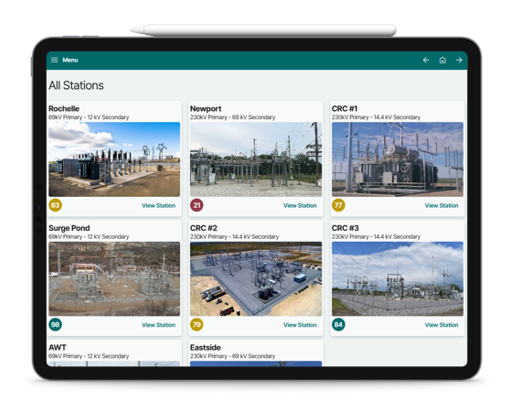
Task: Click the Surge Pond station title
Action: coord(69,228)
